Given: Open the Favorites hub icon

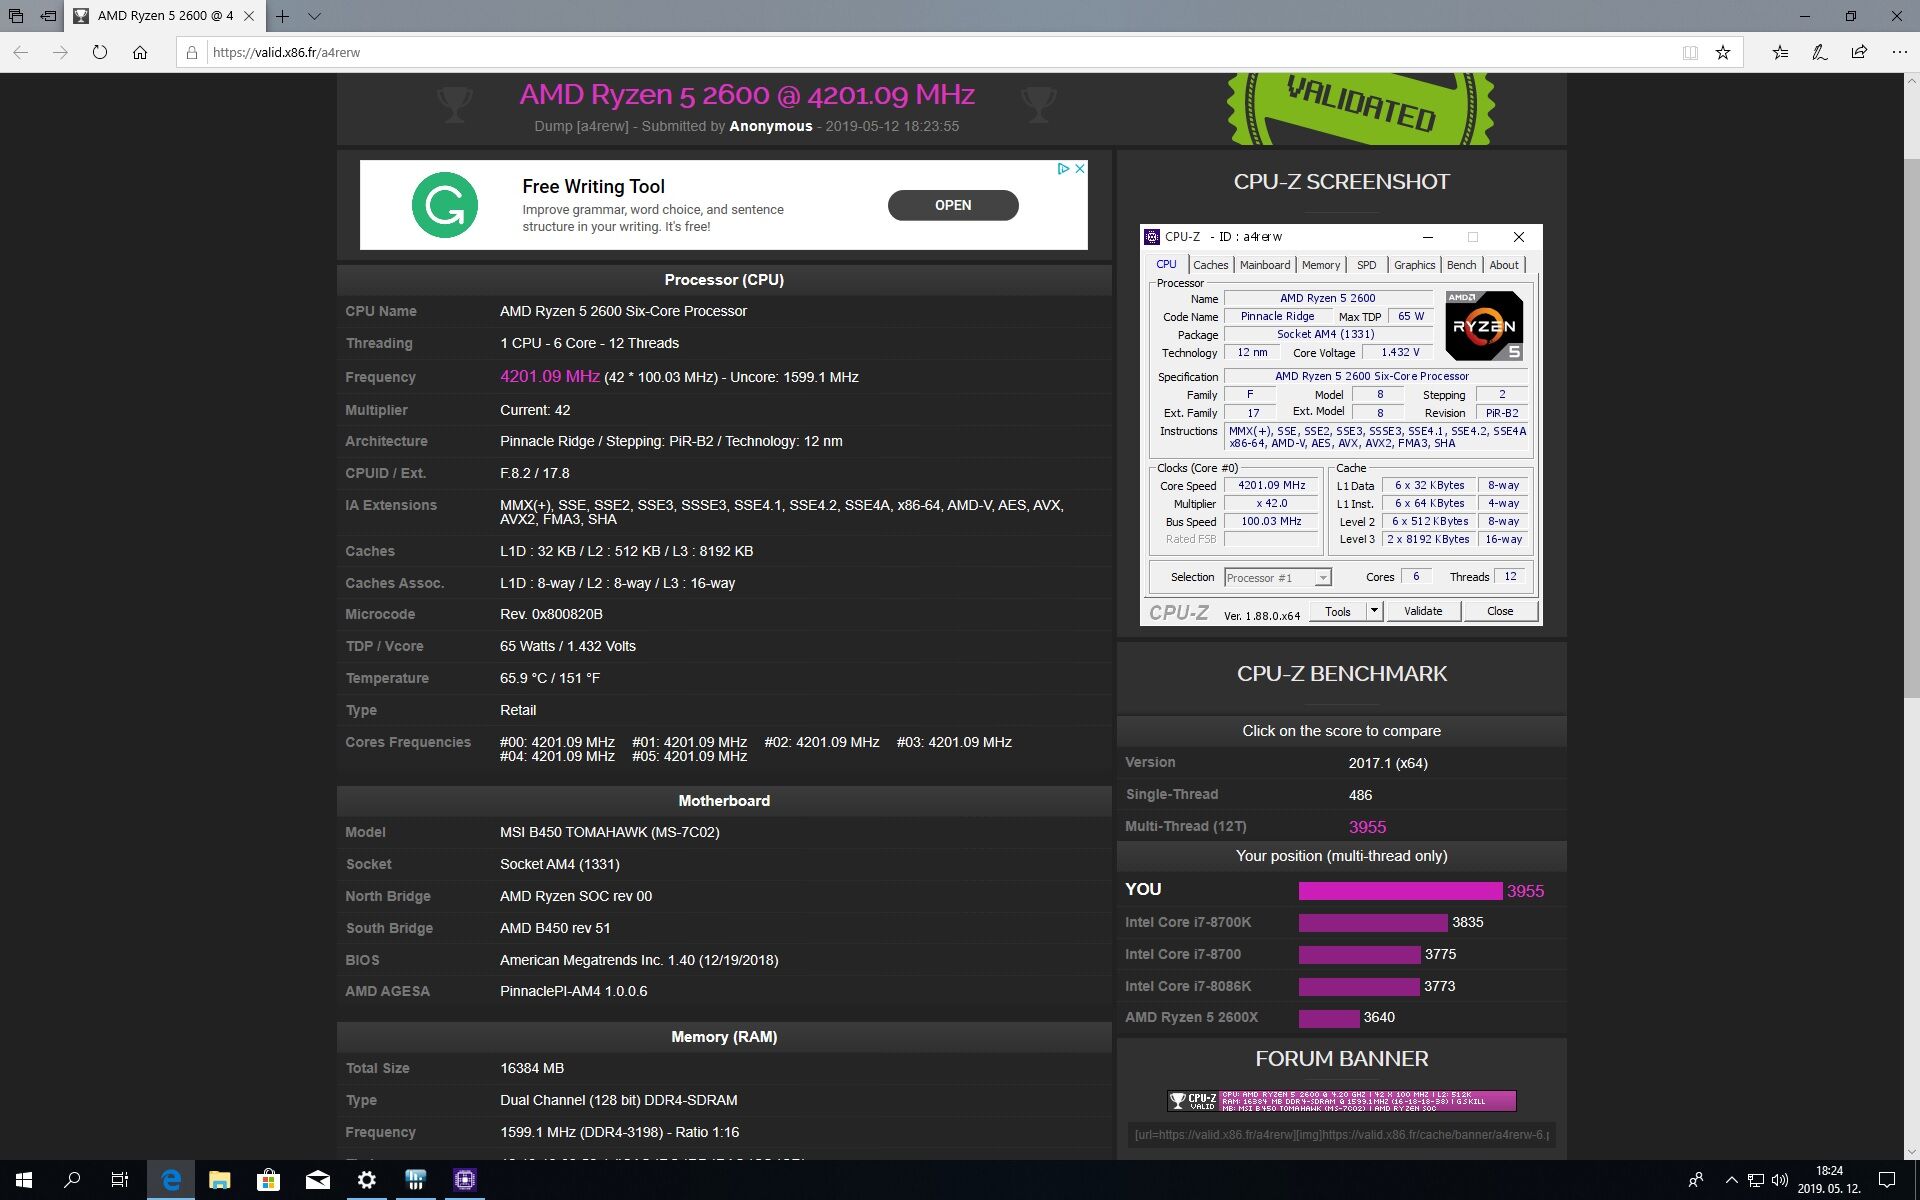Looking at the screenshot, I should pos(1780,52).
